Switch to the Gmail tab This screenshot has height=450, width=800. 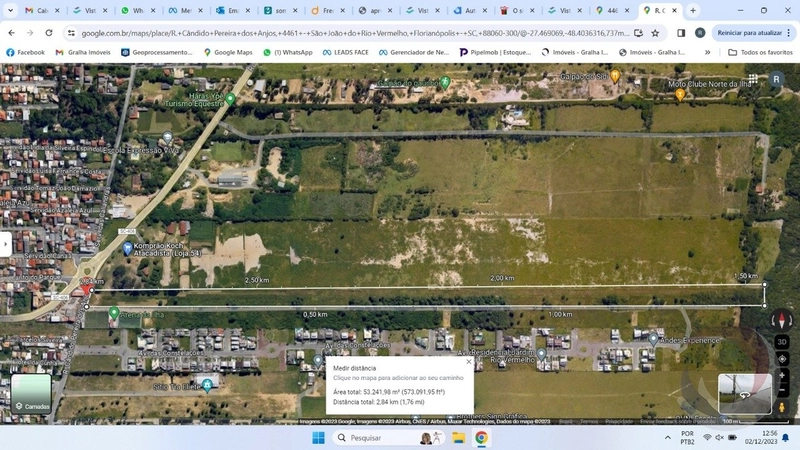click(x=42, y=10)
